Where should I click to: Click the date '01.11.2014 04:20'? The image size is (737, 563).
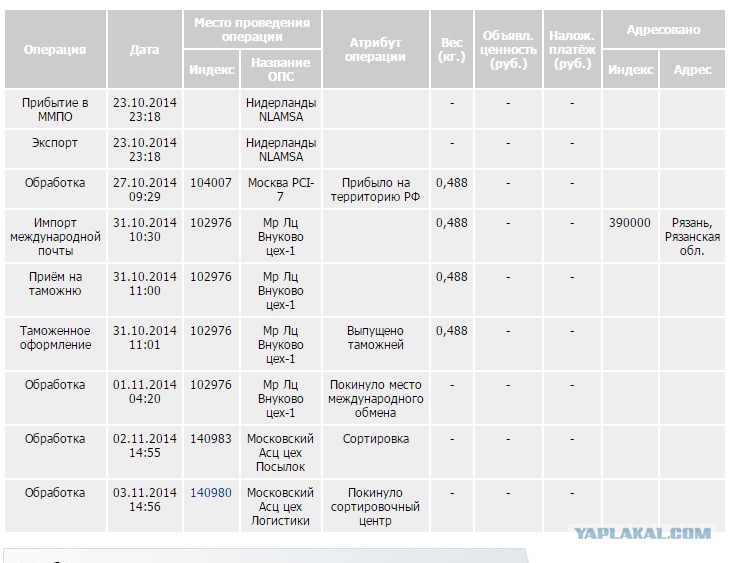[x=144, y=391]
